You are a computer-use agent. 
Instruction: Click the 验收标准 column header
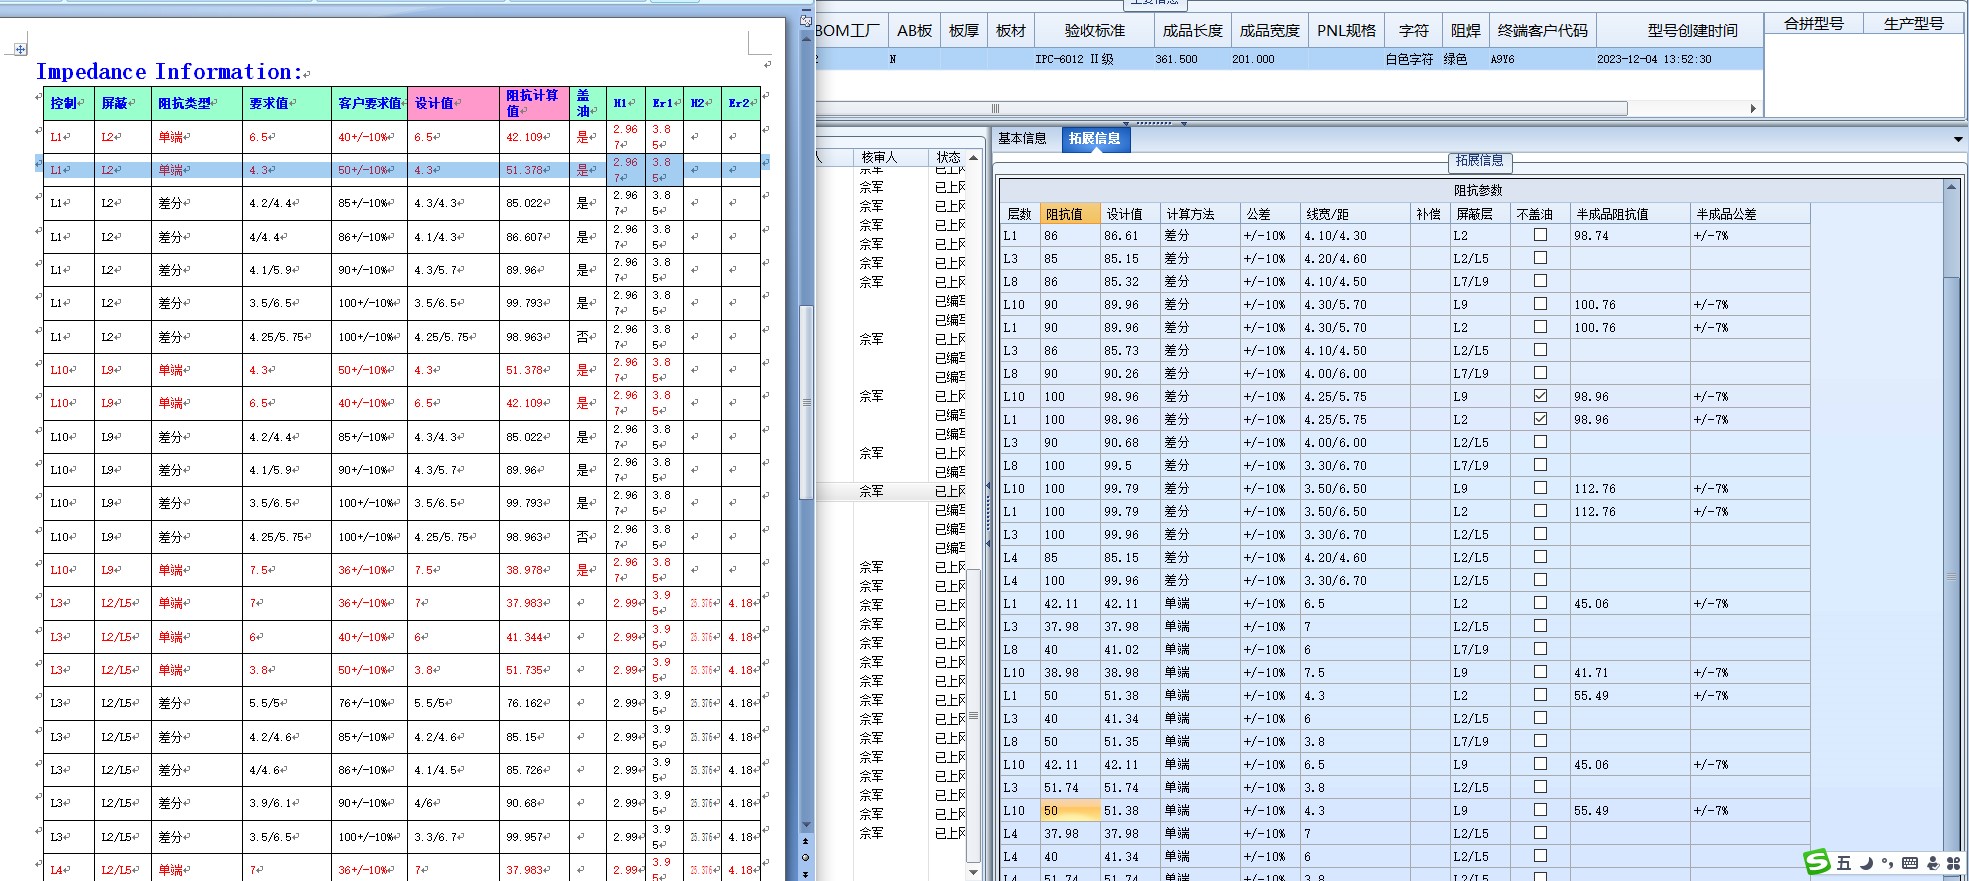pos(1094,31)
